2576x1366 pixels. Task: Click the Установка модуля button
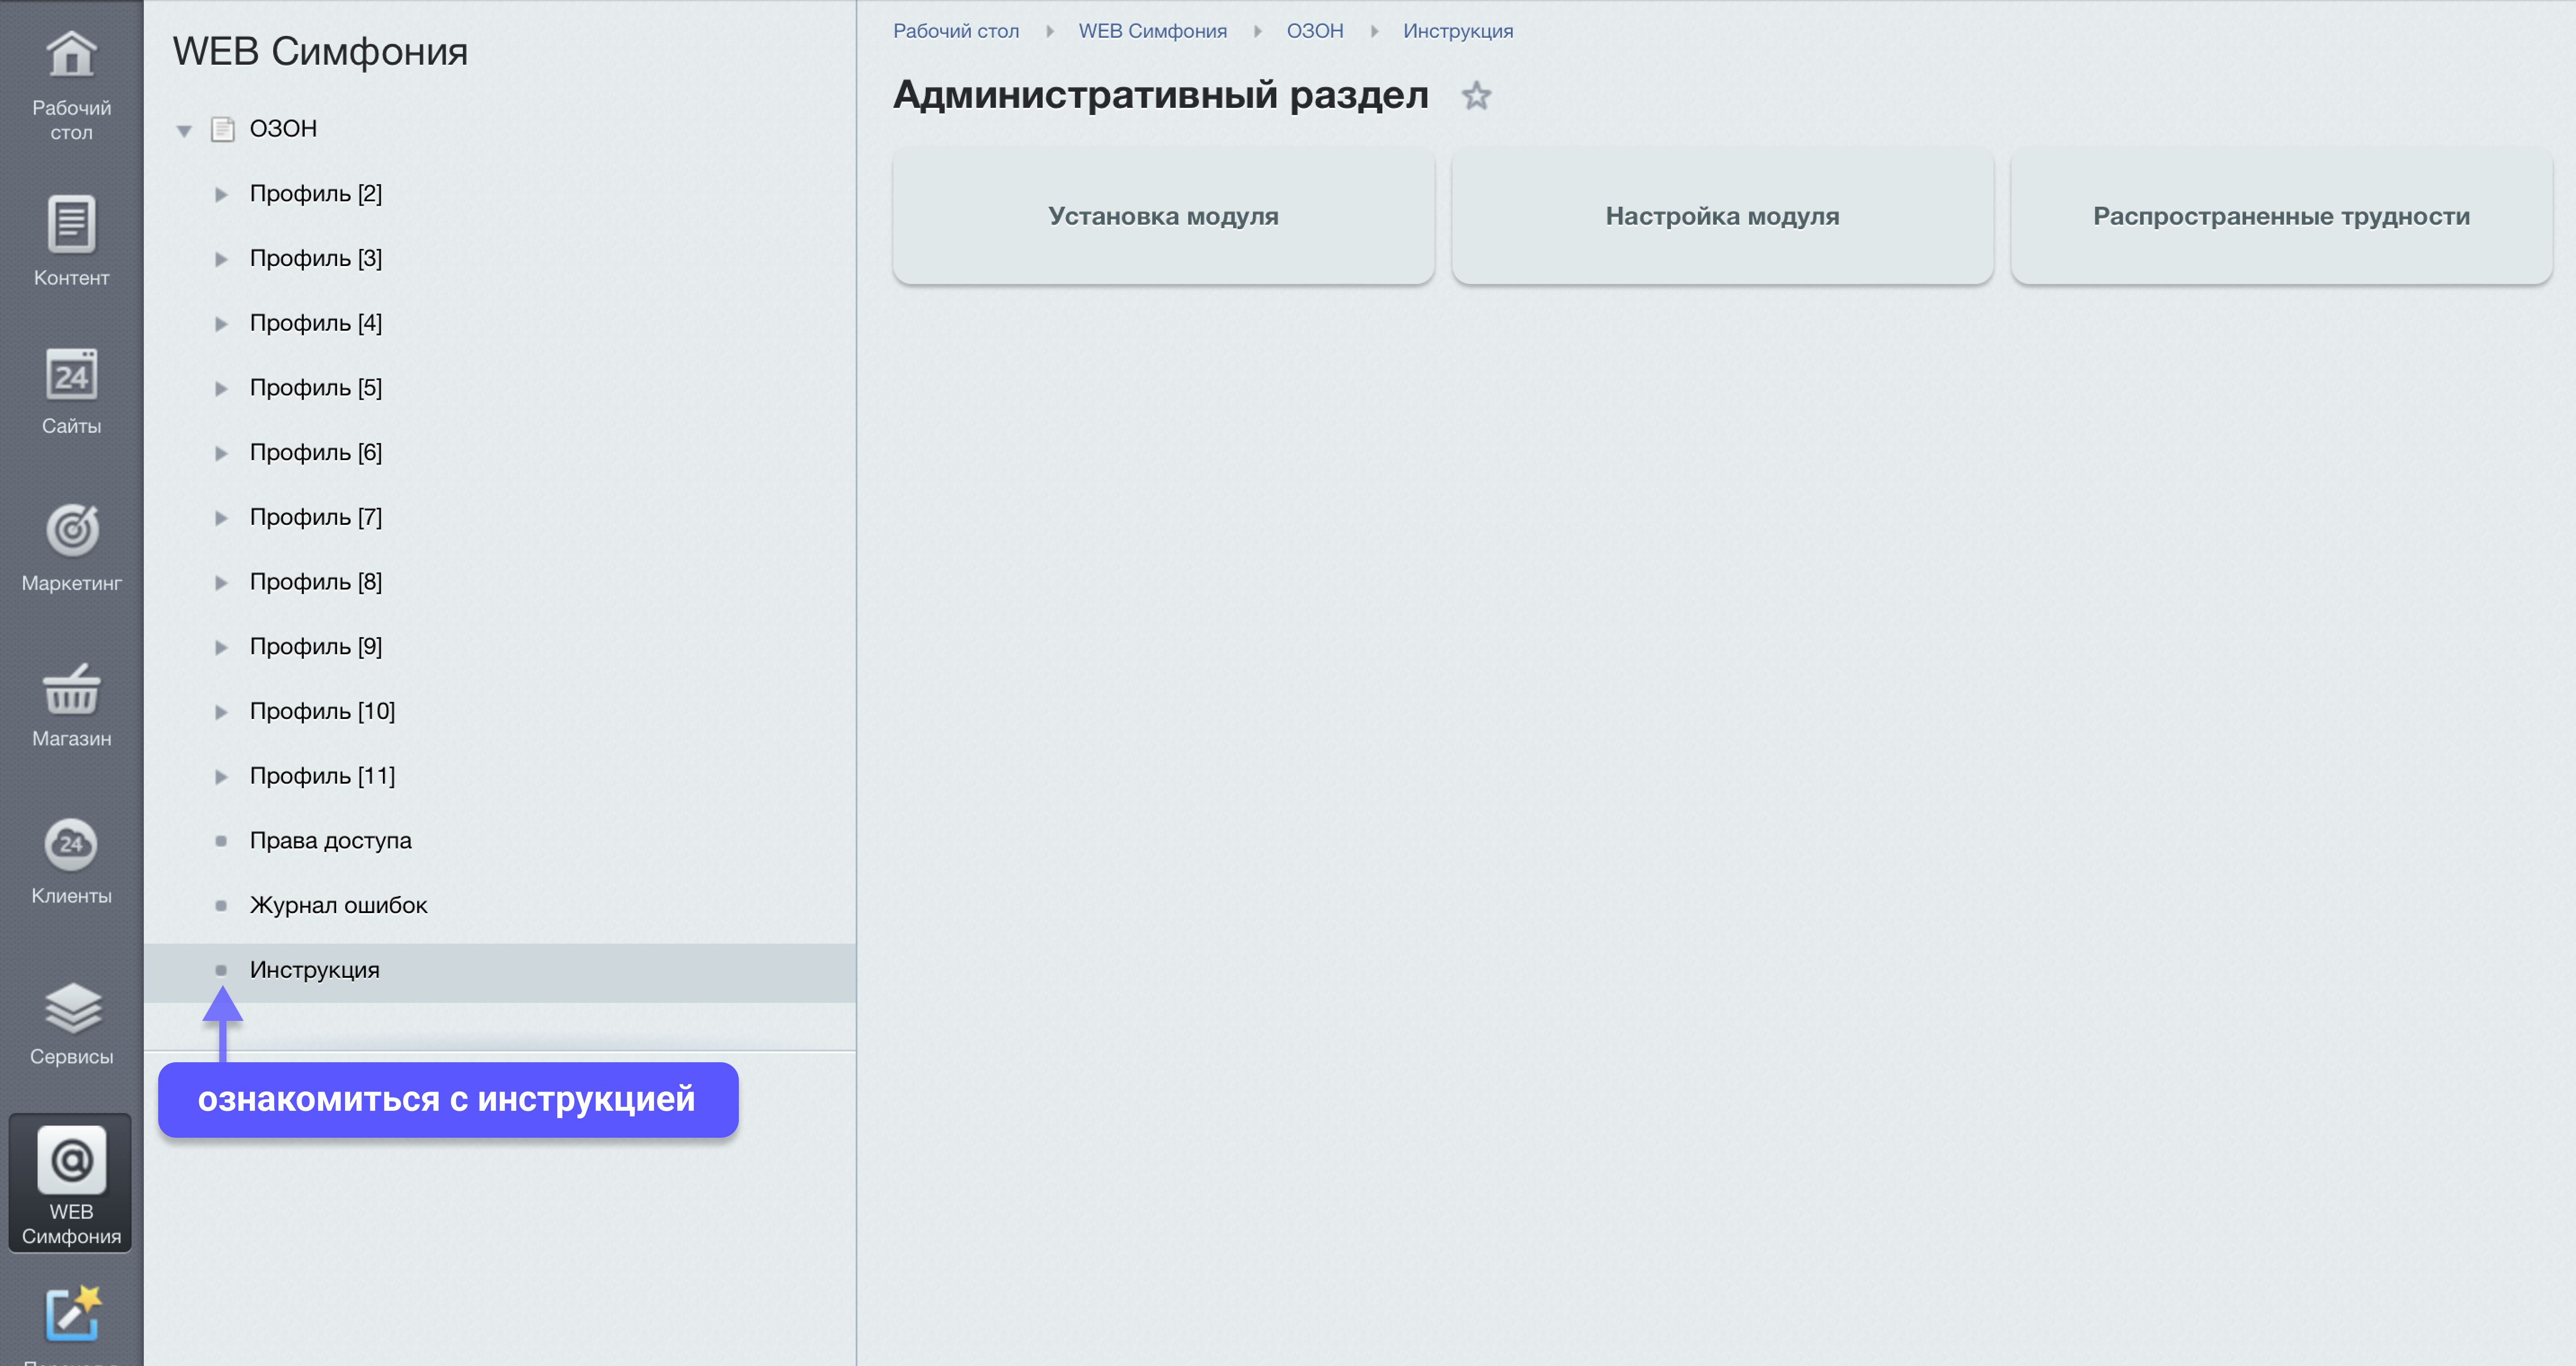1163,216
